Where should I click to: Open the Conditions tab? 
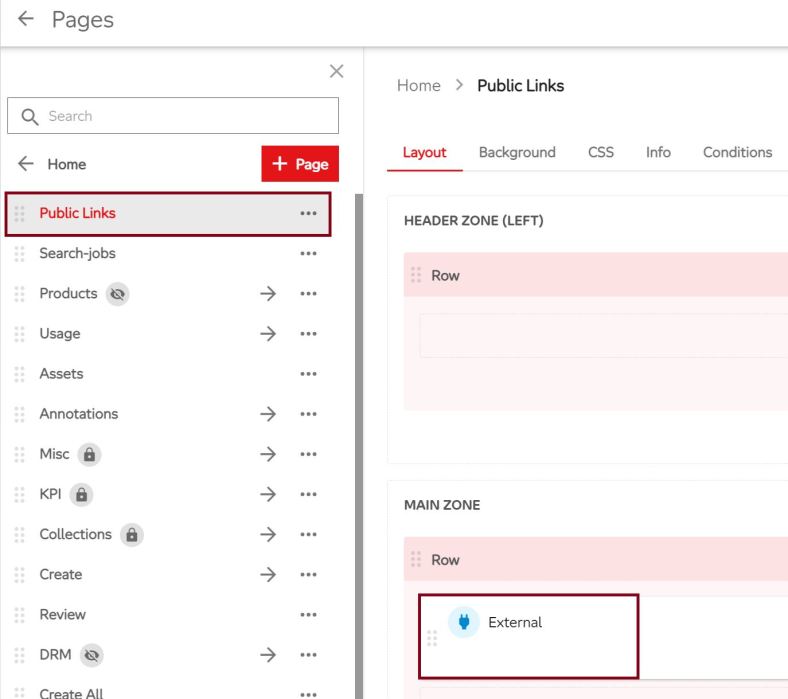point(737,152)
